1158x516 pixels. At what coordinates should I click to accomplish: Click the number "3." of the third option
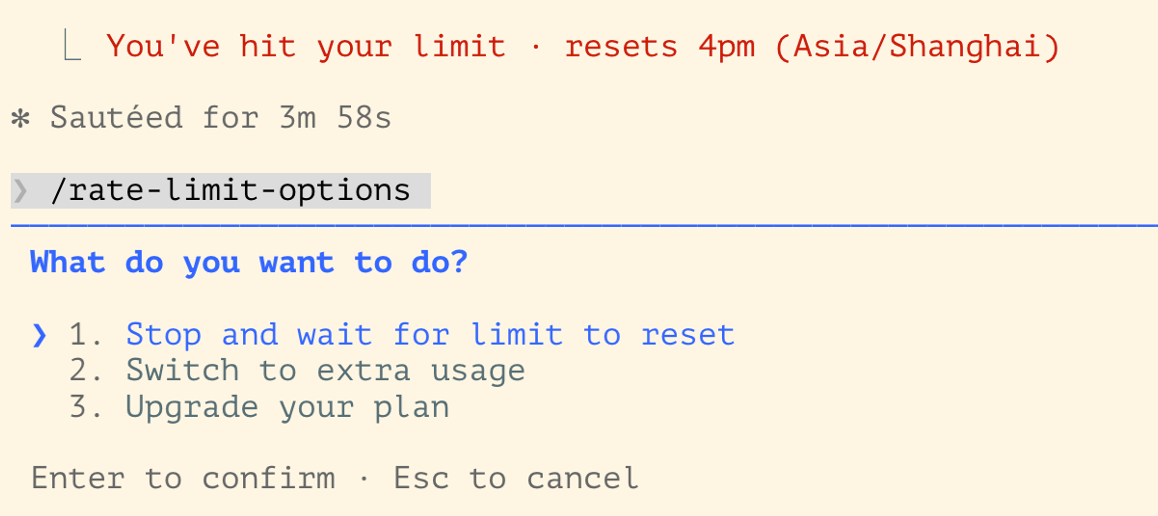click(x=86, y=407)
